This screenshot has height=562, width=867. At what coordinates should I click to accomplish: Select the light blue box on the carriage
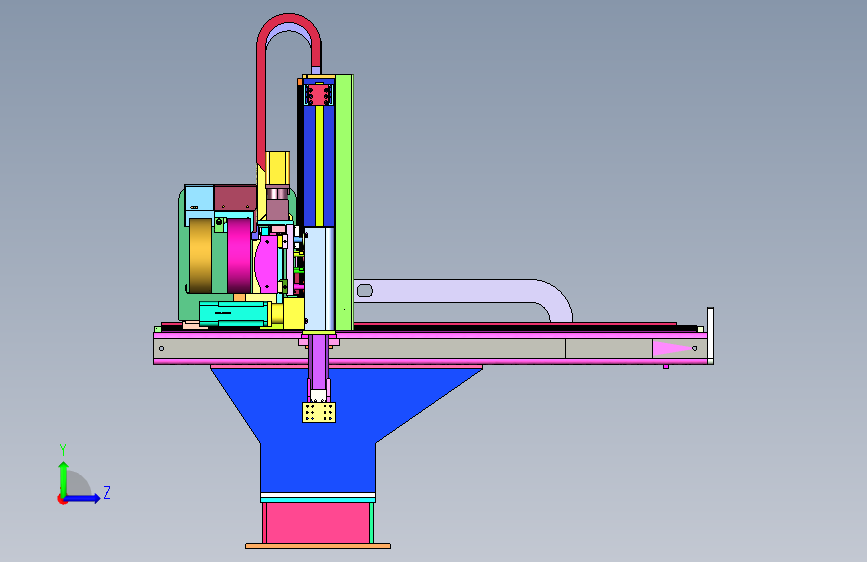point(199,198)
